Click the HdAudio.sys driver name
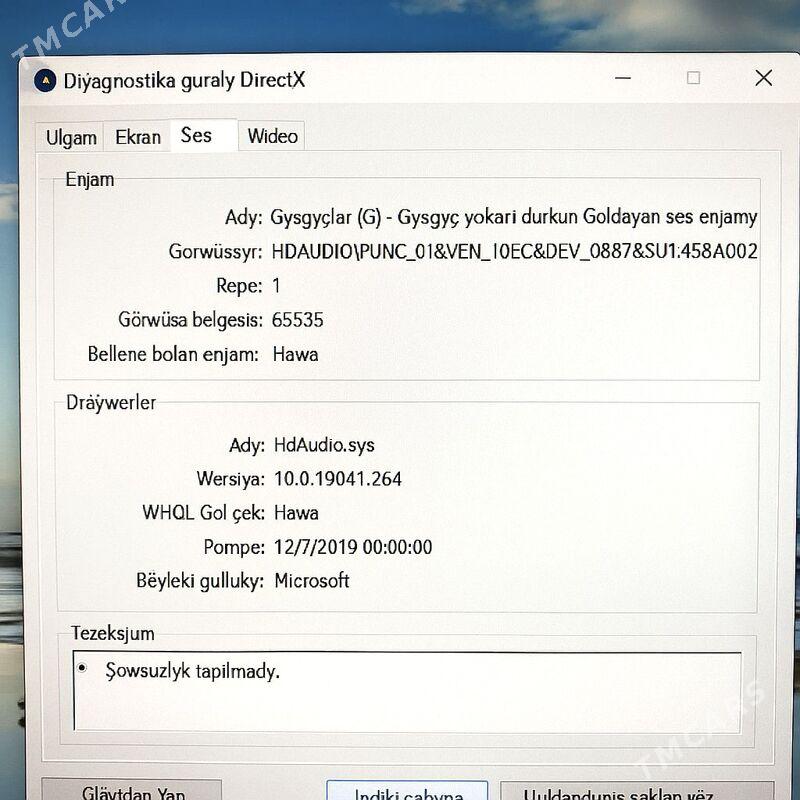800x800 pixels. tap(324, 445)
